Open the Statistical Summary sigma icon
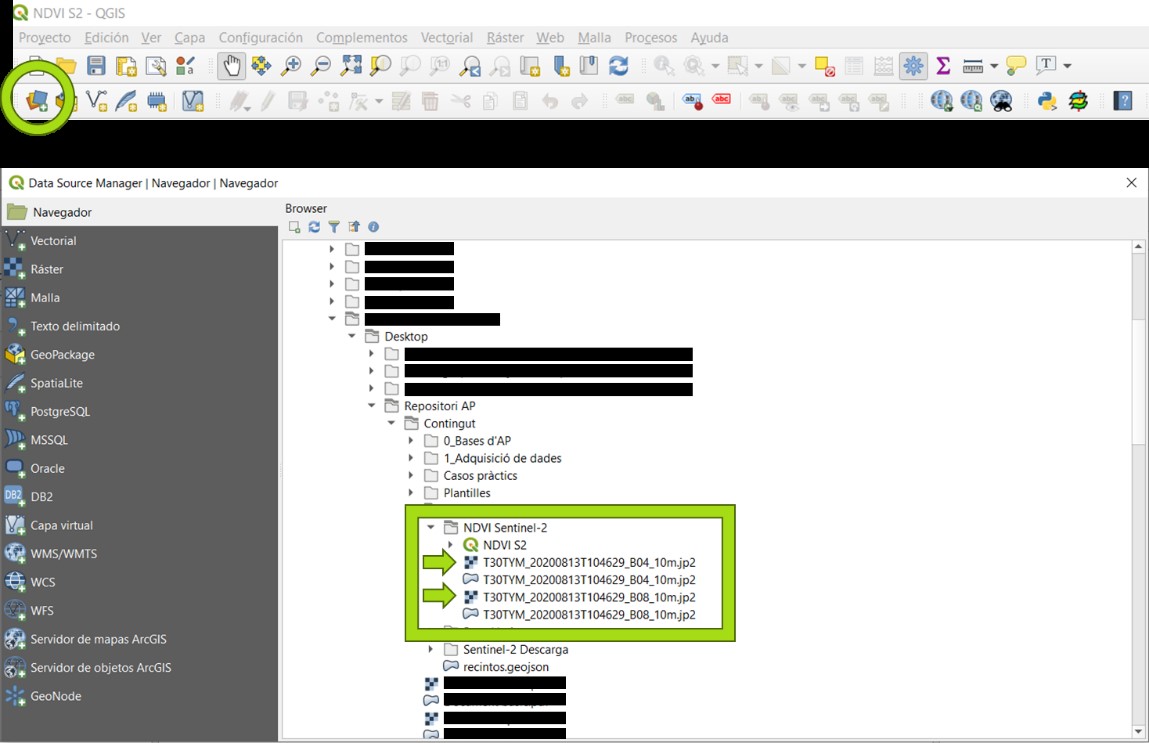Image resolution: width=1149 pixels, height=743 pixels. (x=943, y=66)
